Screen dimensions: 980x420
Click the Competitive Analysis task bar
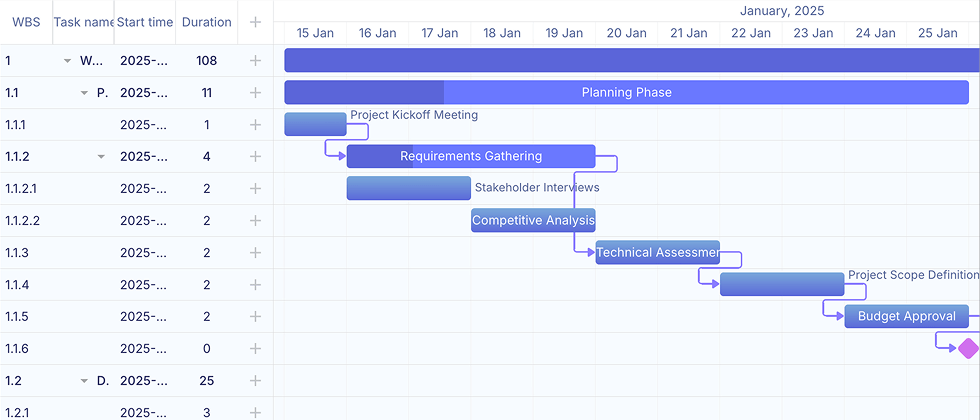click(533, 221)
